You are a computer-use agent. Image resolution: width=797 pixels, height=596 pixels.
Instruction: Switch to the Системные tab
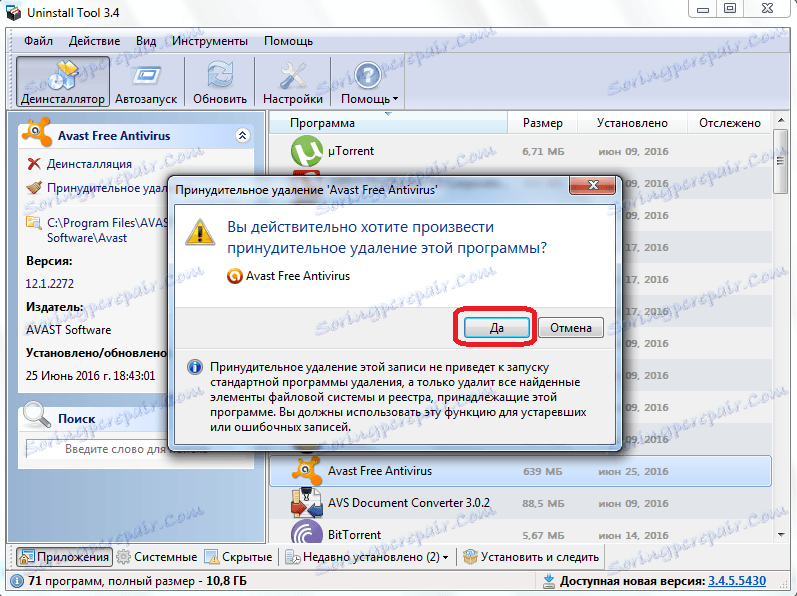coord(157,557)
